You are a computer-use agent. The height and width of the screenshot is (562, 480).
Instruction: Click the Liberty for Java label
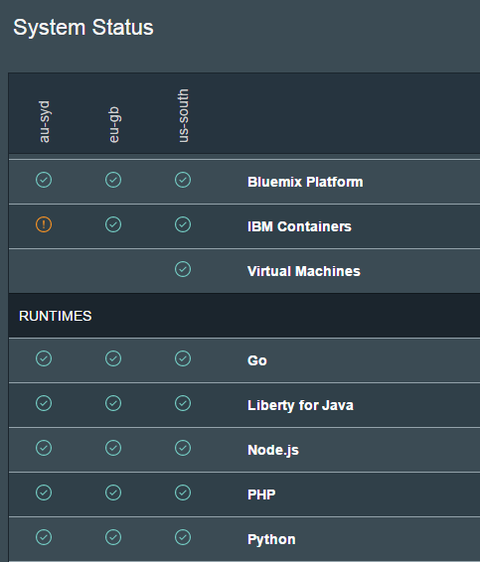pos(300,405)
